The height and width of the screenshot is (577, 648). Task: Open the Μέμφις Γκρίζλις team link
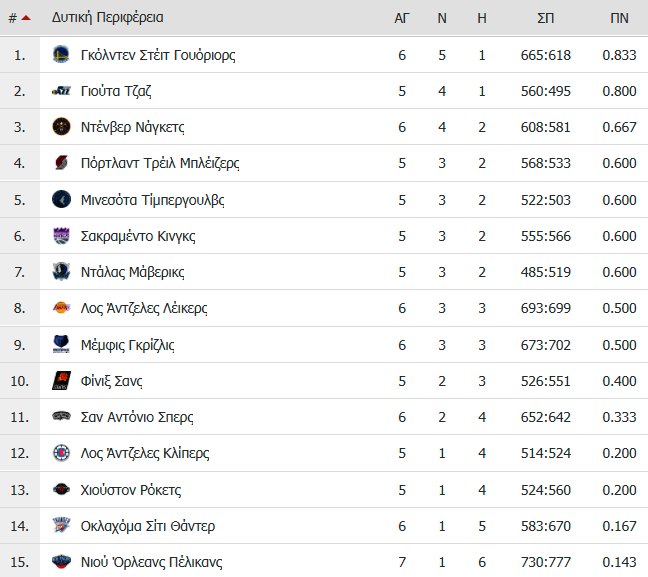128,345
